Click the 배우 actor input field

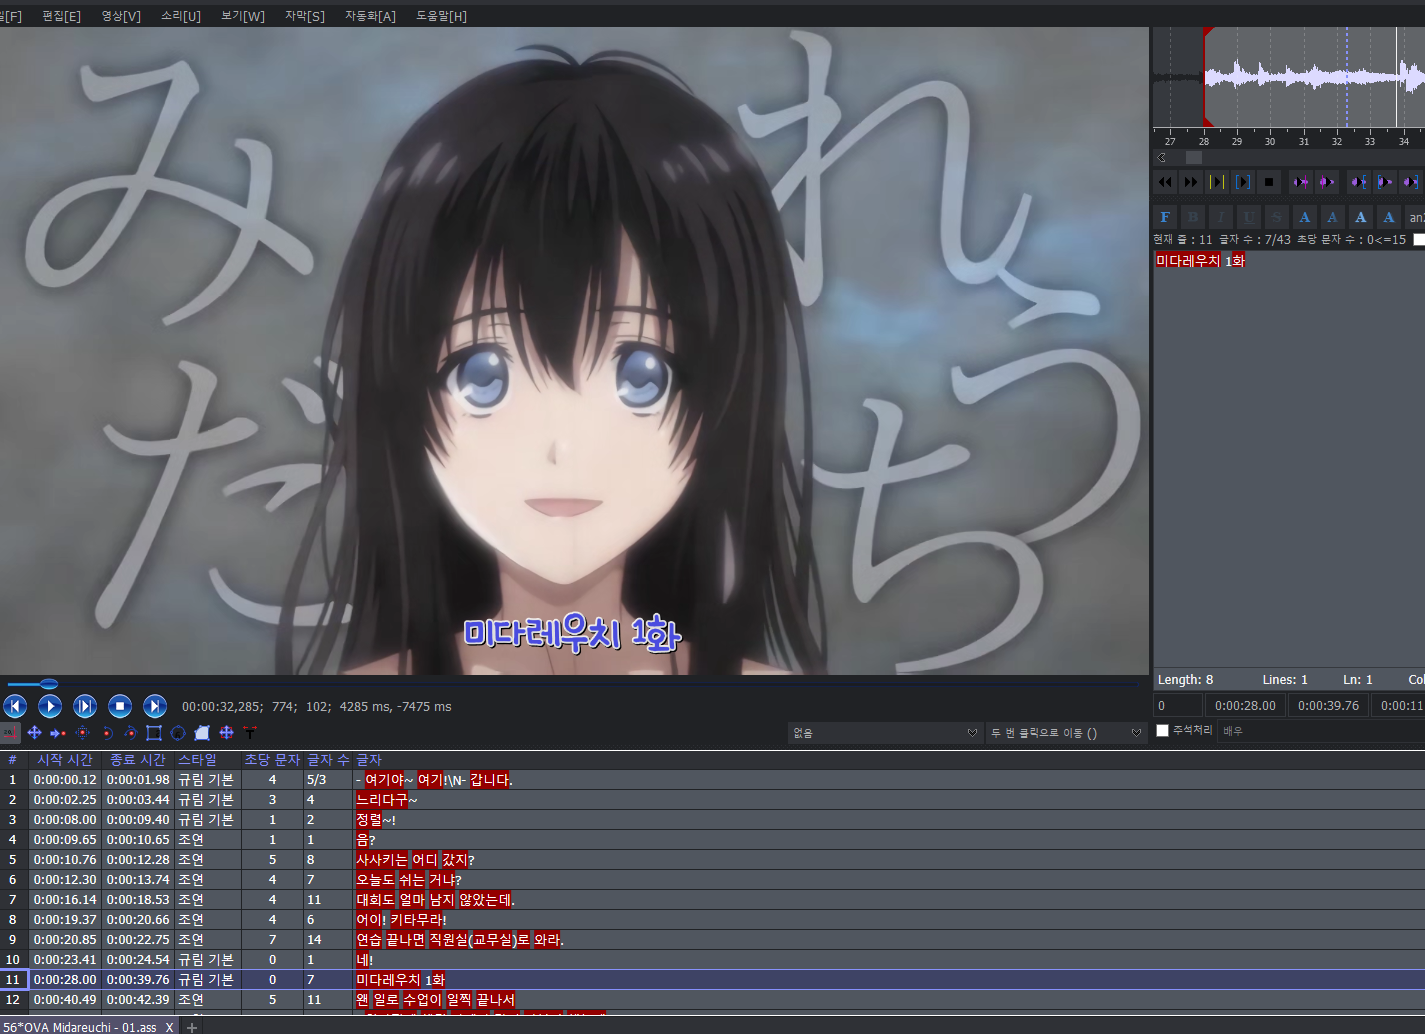point(1322,731)
